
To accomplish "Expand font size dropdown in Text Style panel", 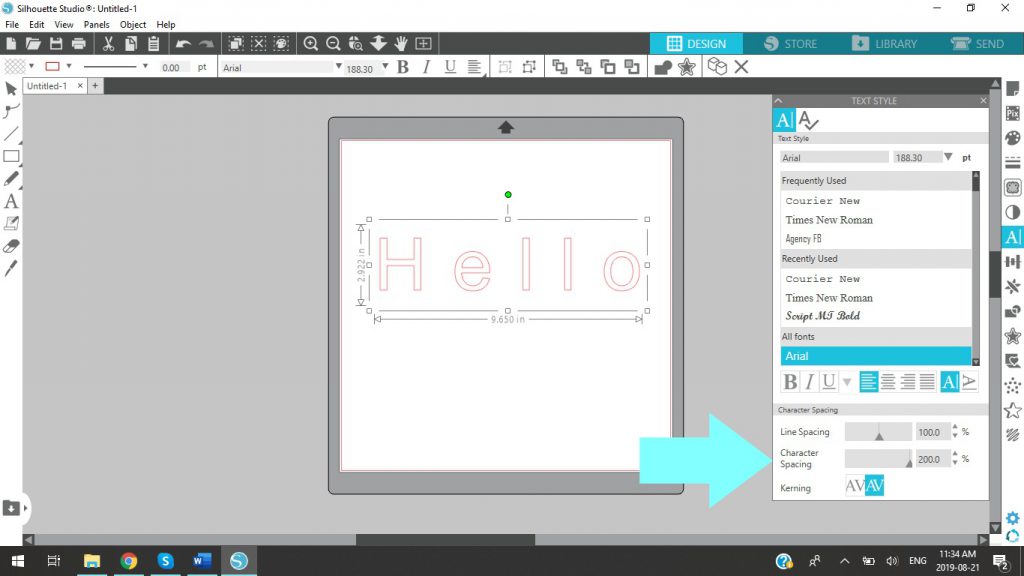I will (x=948, y=157).
